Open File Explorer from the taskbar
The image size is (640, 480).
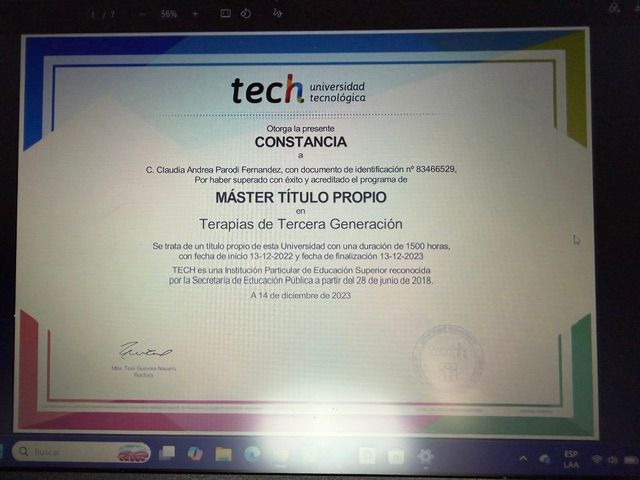coord(223,454)
